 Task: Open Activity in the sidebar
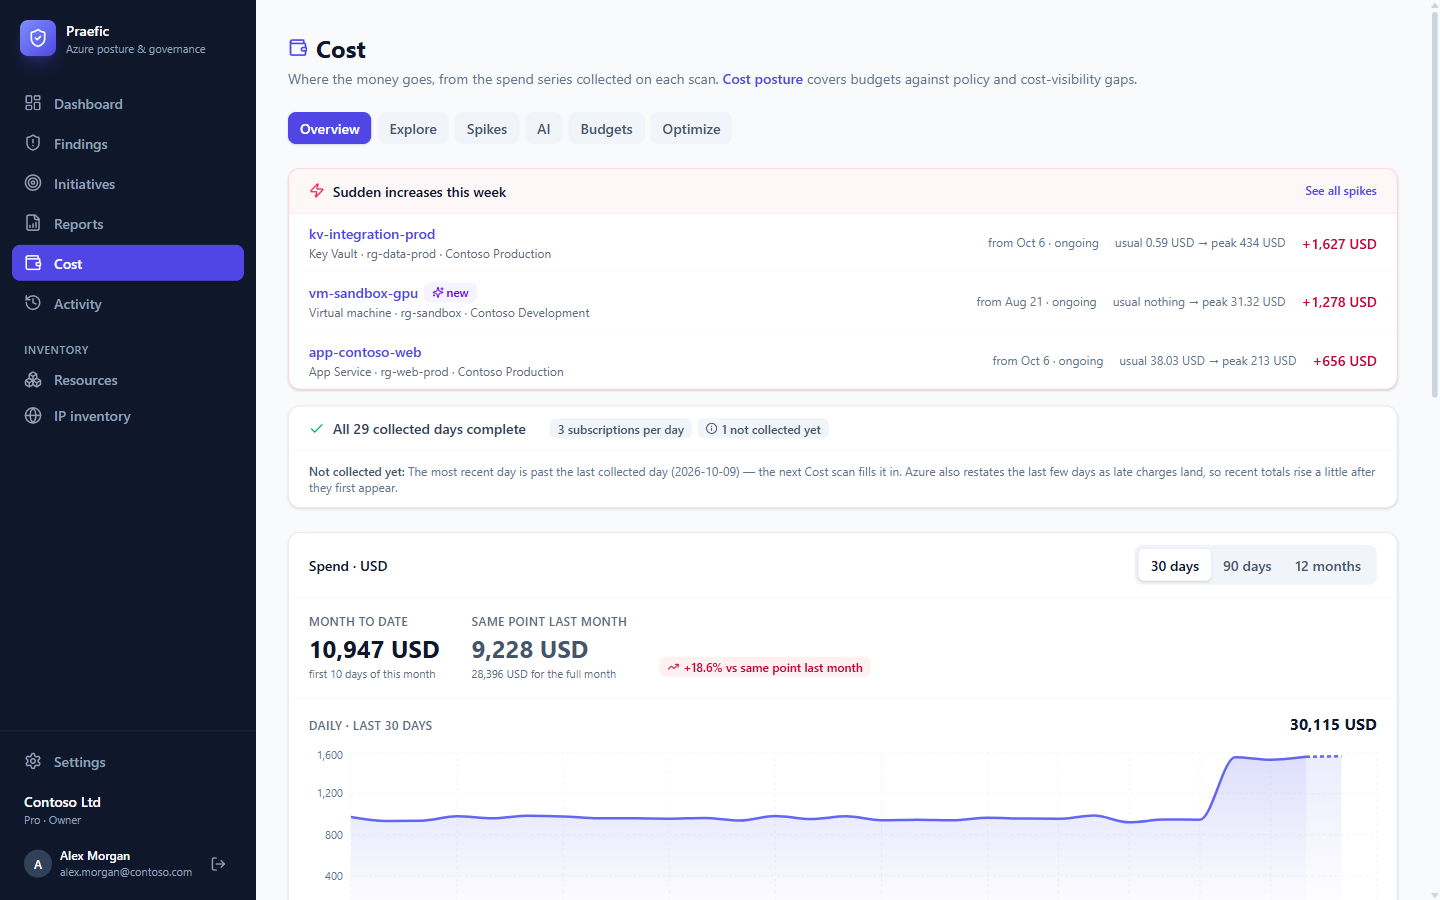click(x=128, y=304)
